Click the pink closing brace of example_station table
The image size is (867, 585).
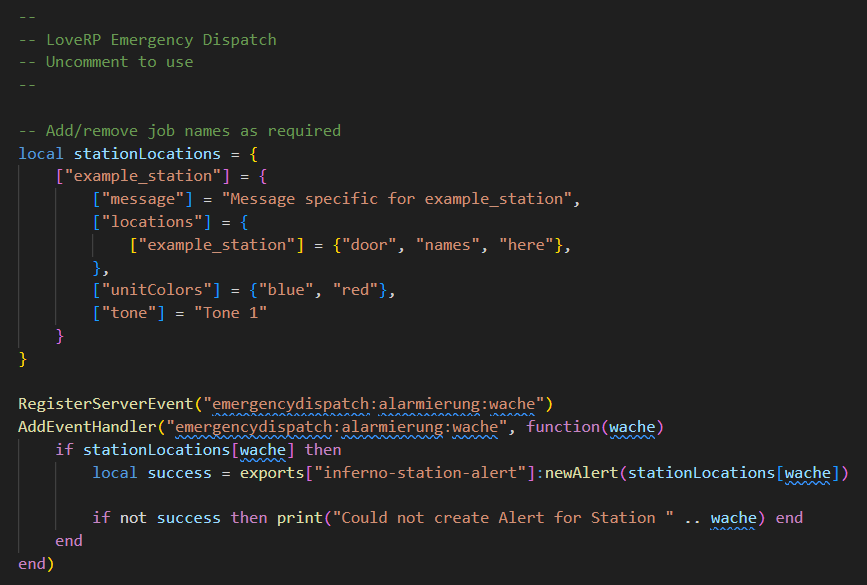point(60,336)
